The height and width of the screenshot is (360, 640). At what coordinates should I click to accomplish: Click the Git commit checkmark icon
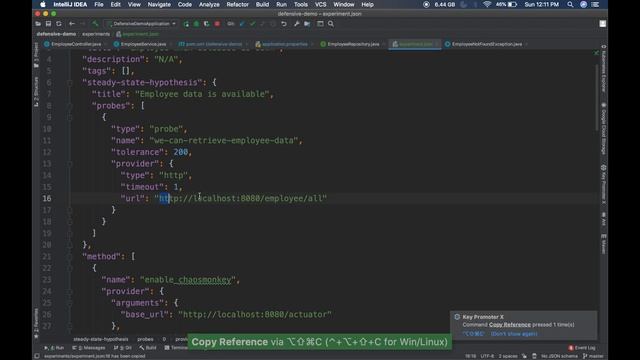click(x=252, y=24)
